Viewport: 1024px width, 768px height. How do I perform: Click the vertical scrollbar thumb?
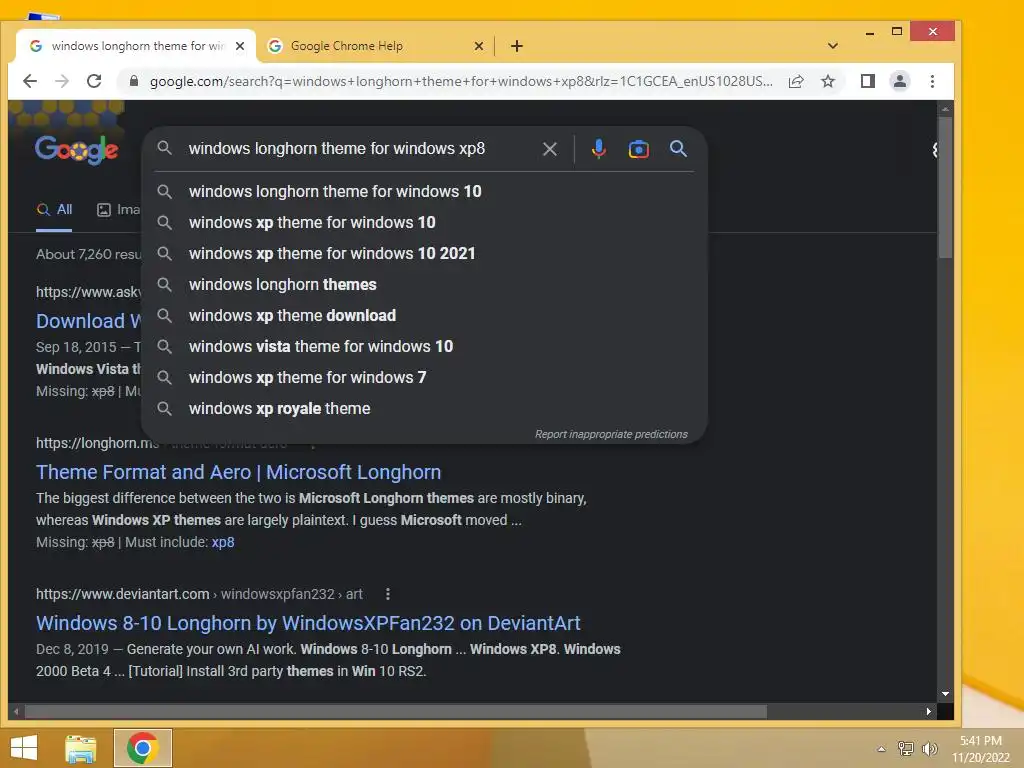tap(945, 188)
